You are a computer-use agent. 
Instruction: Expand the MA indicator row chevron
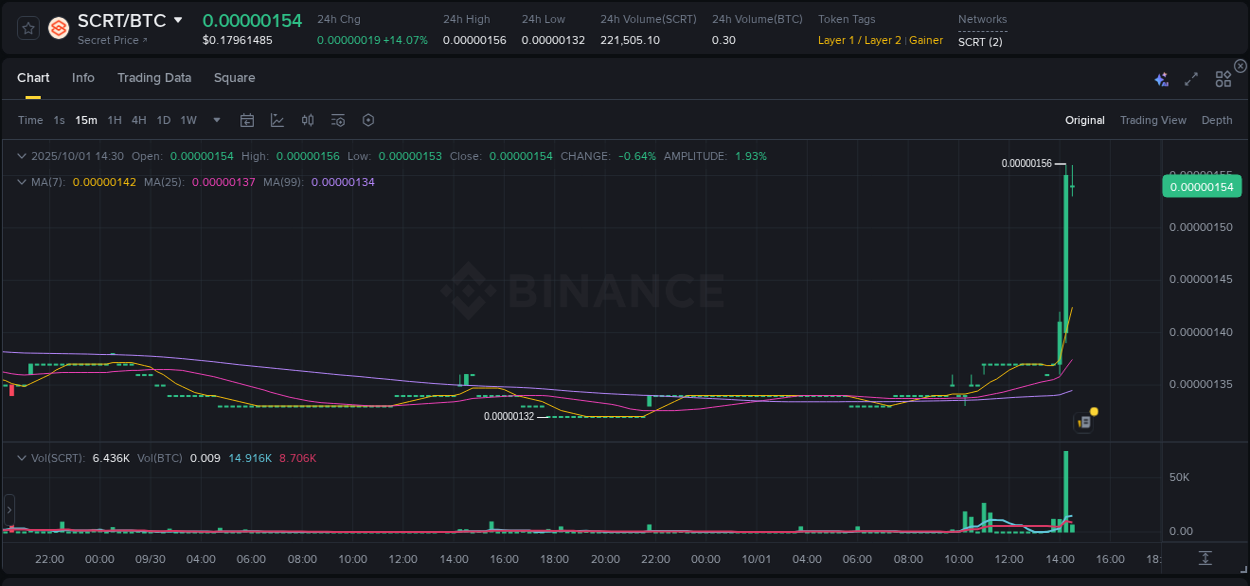coord(21,182)
